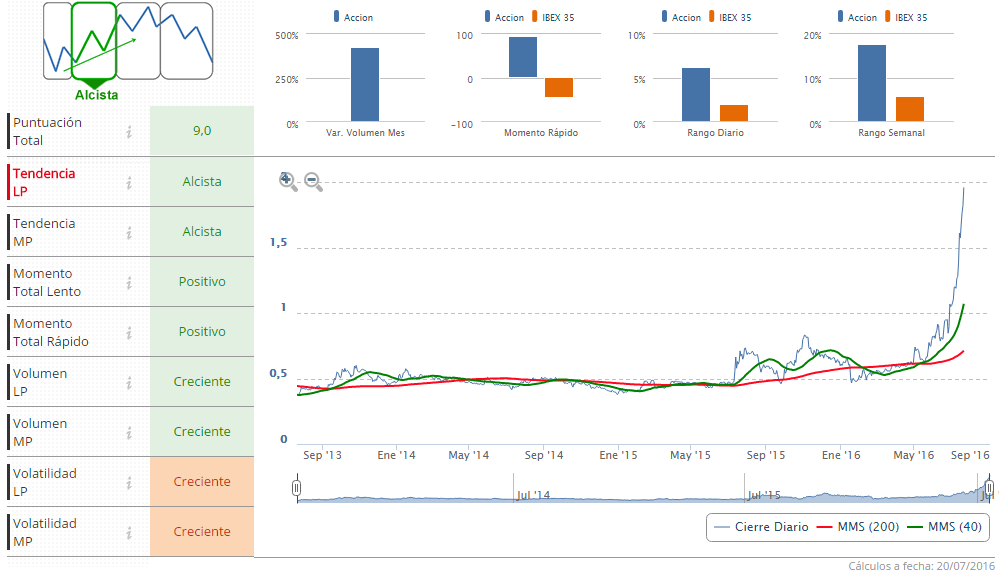
Task: Toggle IBEX 35 legend in Momento Rápido chart
Action: click(553, 17)
